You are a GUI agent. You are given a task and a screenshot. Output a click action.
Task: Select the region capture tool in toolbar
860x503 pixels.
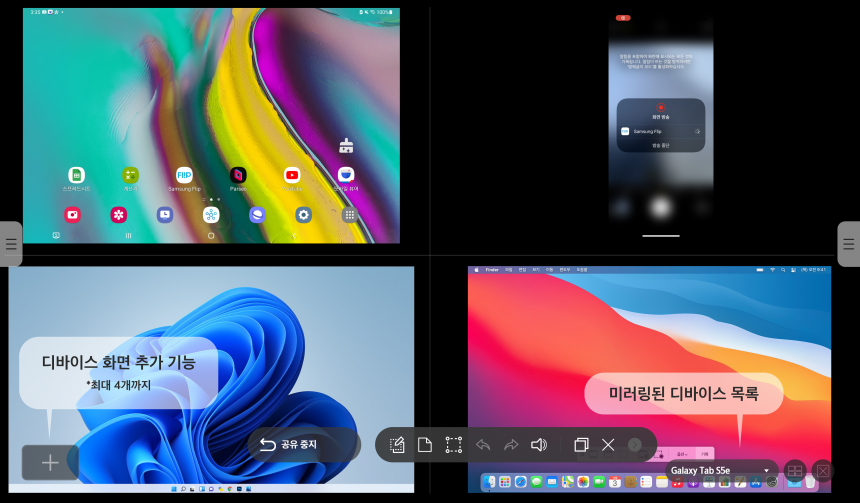(x=454, y=445)
